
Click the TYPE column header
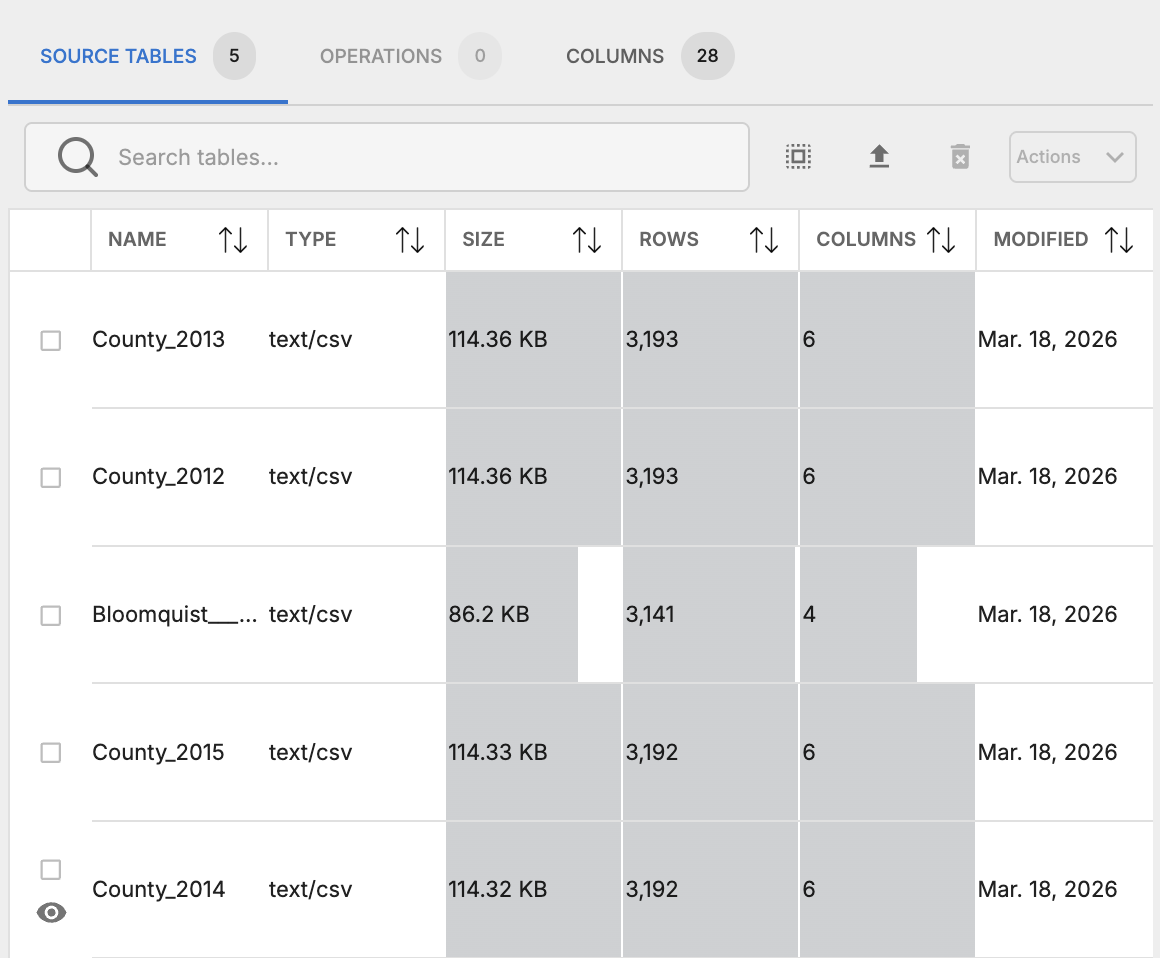pos(356,240)
